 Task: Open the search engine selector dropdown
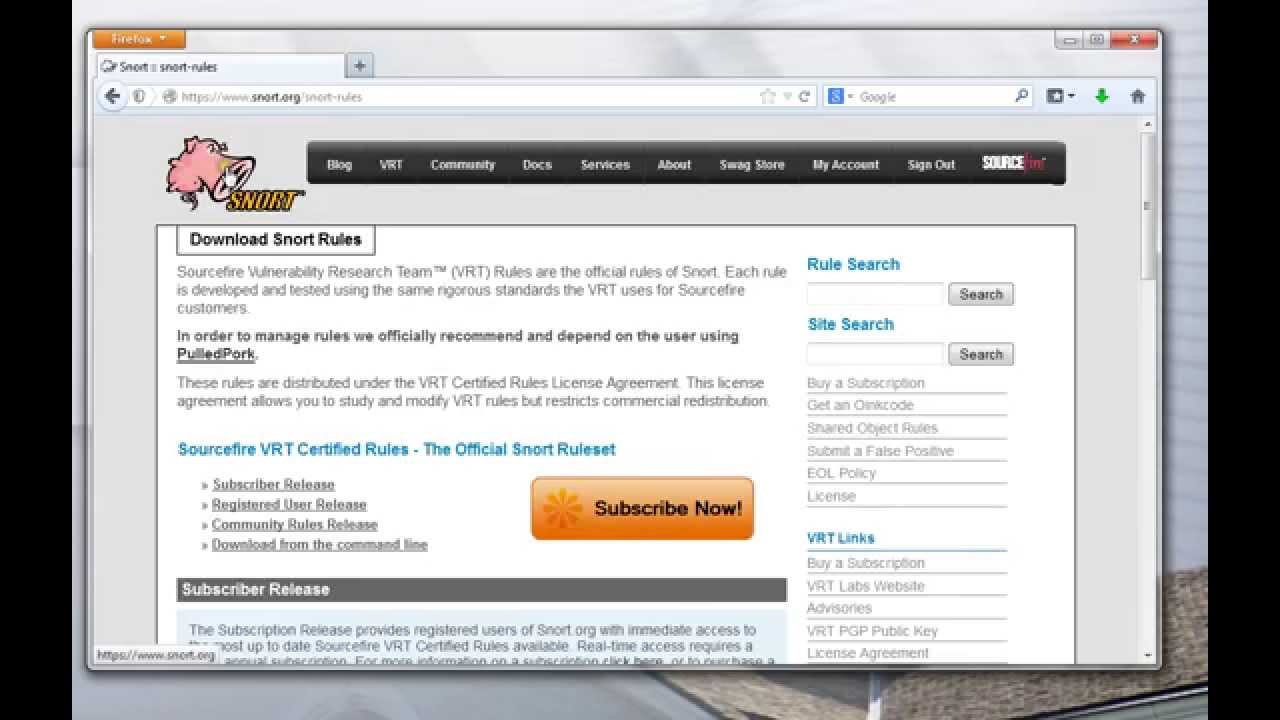[840, 97]
